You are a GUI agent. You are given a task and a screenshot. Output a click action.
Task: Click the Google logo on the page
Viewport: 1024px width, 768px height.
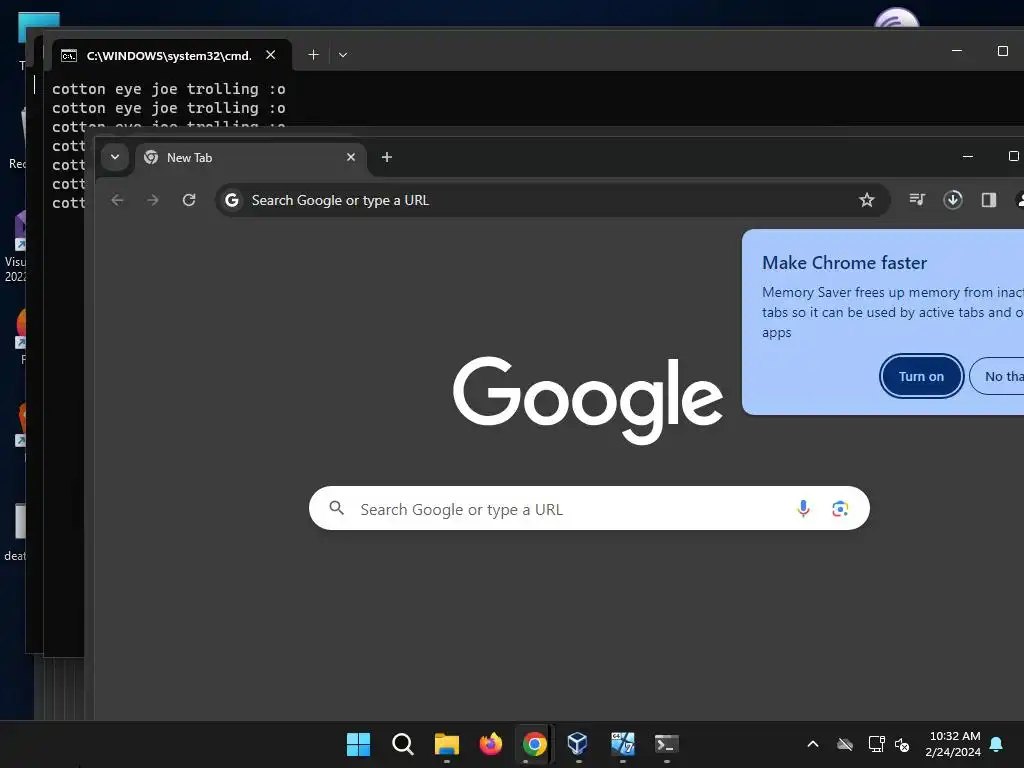(588, 399)
